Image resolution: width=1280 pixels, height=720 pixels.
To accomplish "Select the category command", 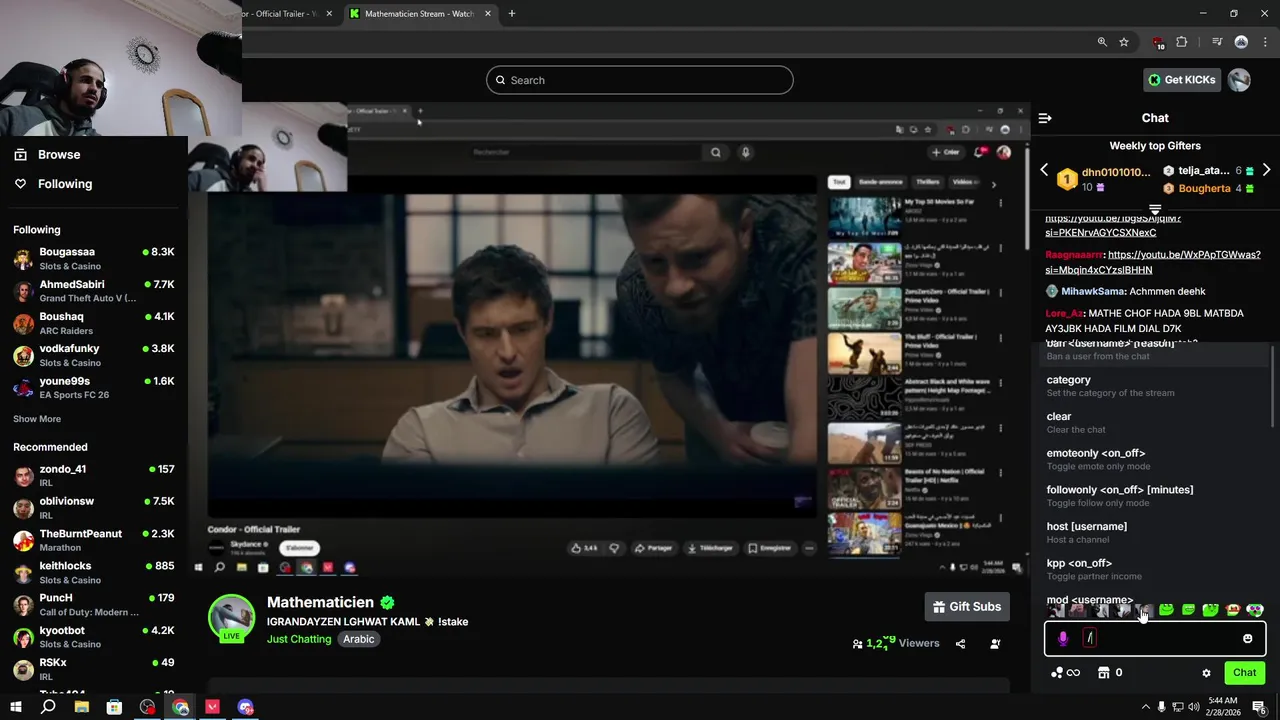I will (1155, 386).
